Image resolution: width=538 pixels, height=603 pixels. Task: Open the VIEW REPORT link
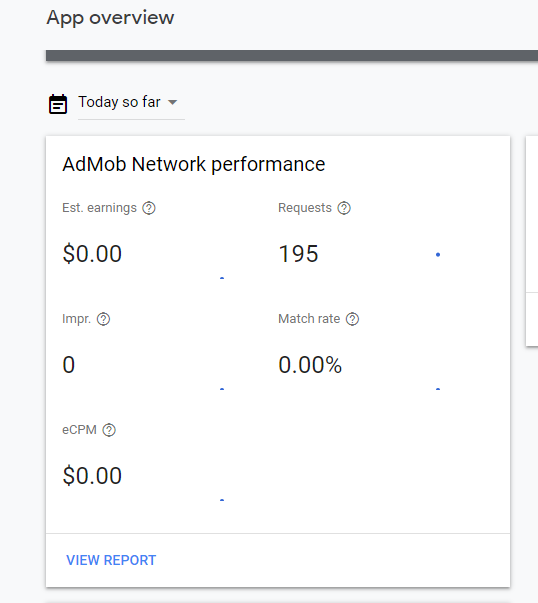pyautogui.click(x=111, y=560)
